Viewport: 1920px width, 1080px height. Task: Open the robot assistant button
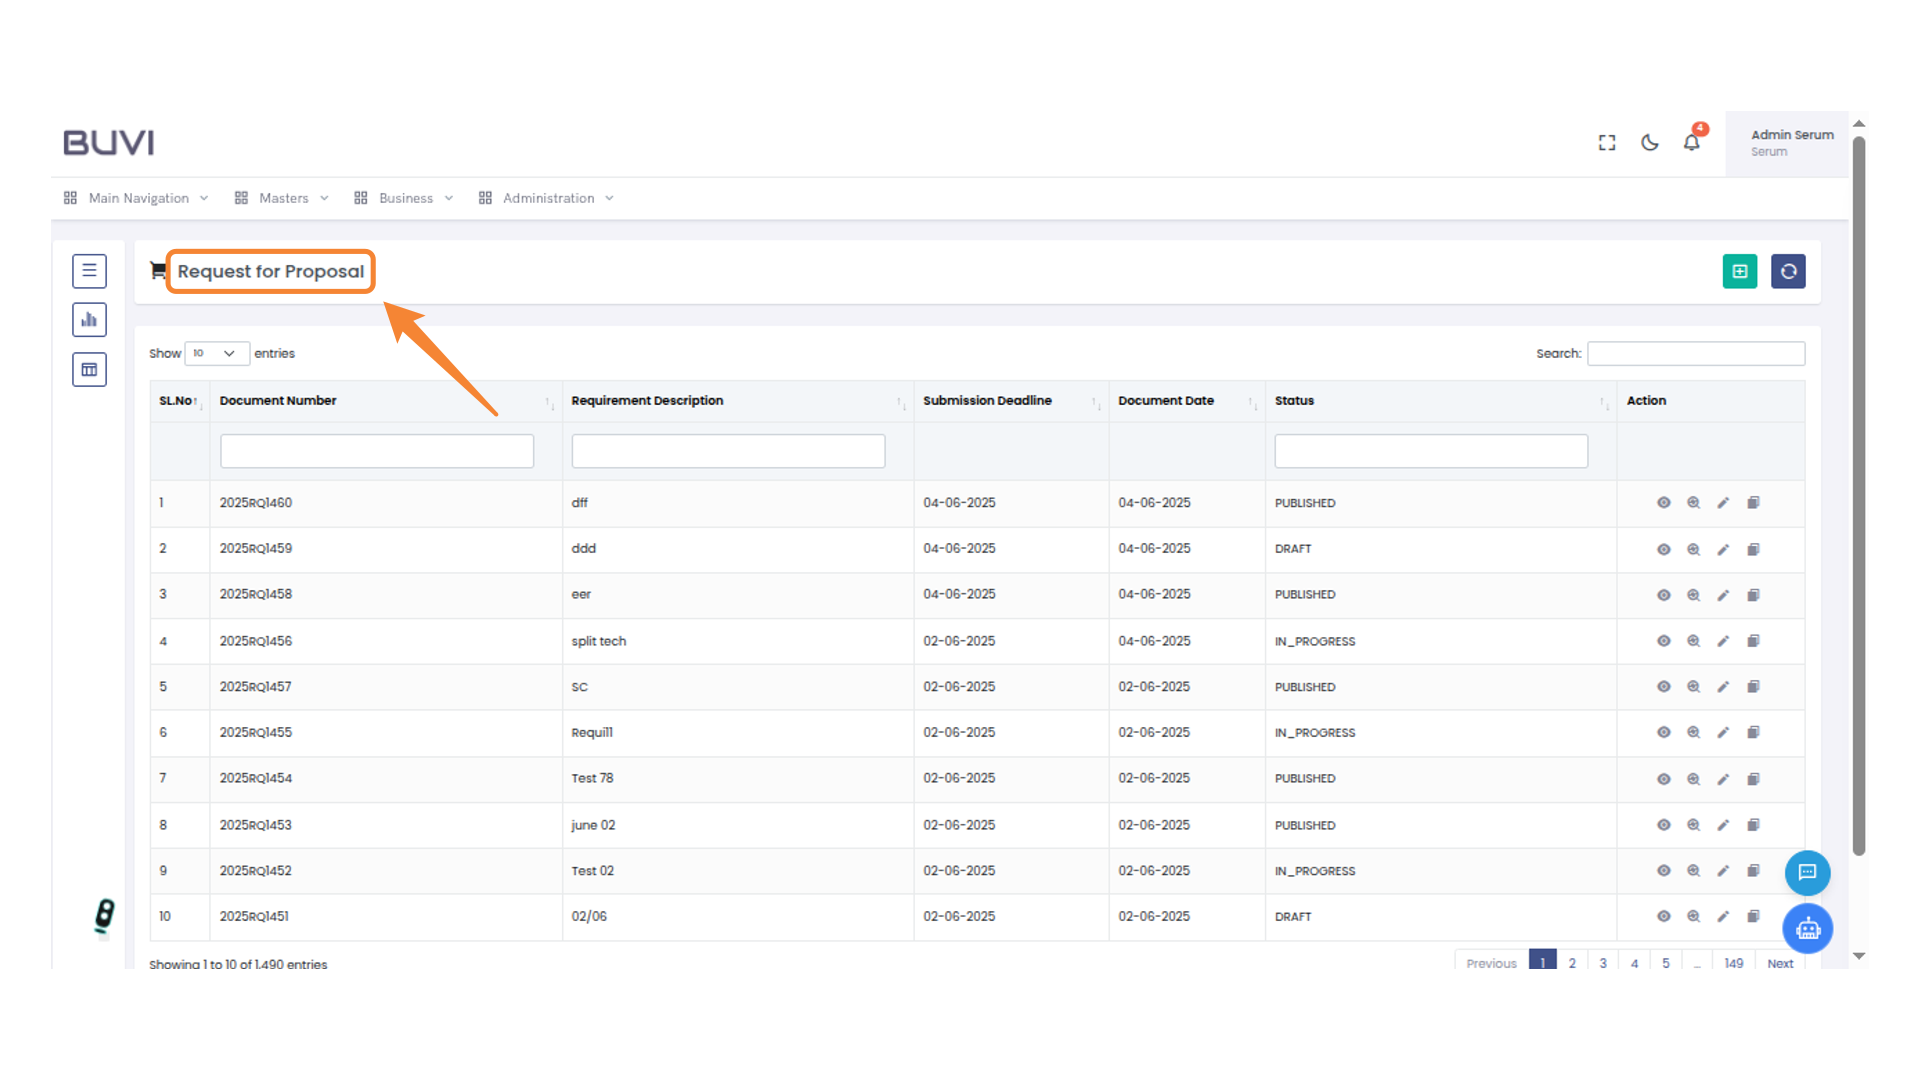[x=1807, y=929]
